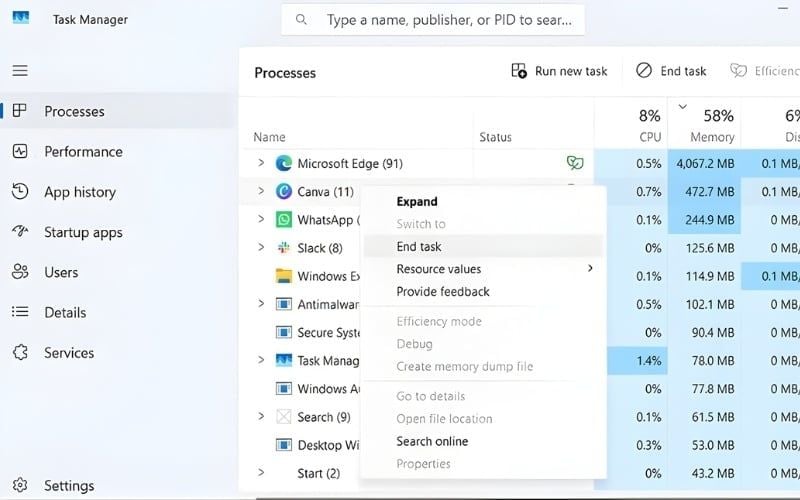This screenshot has height=500, width=800.
Task: Click the Antimalware process icon
Action: [284, 304]
